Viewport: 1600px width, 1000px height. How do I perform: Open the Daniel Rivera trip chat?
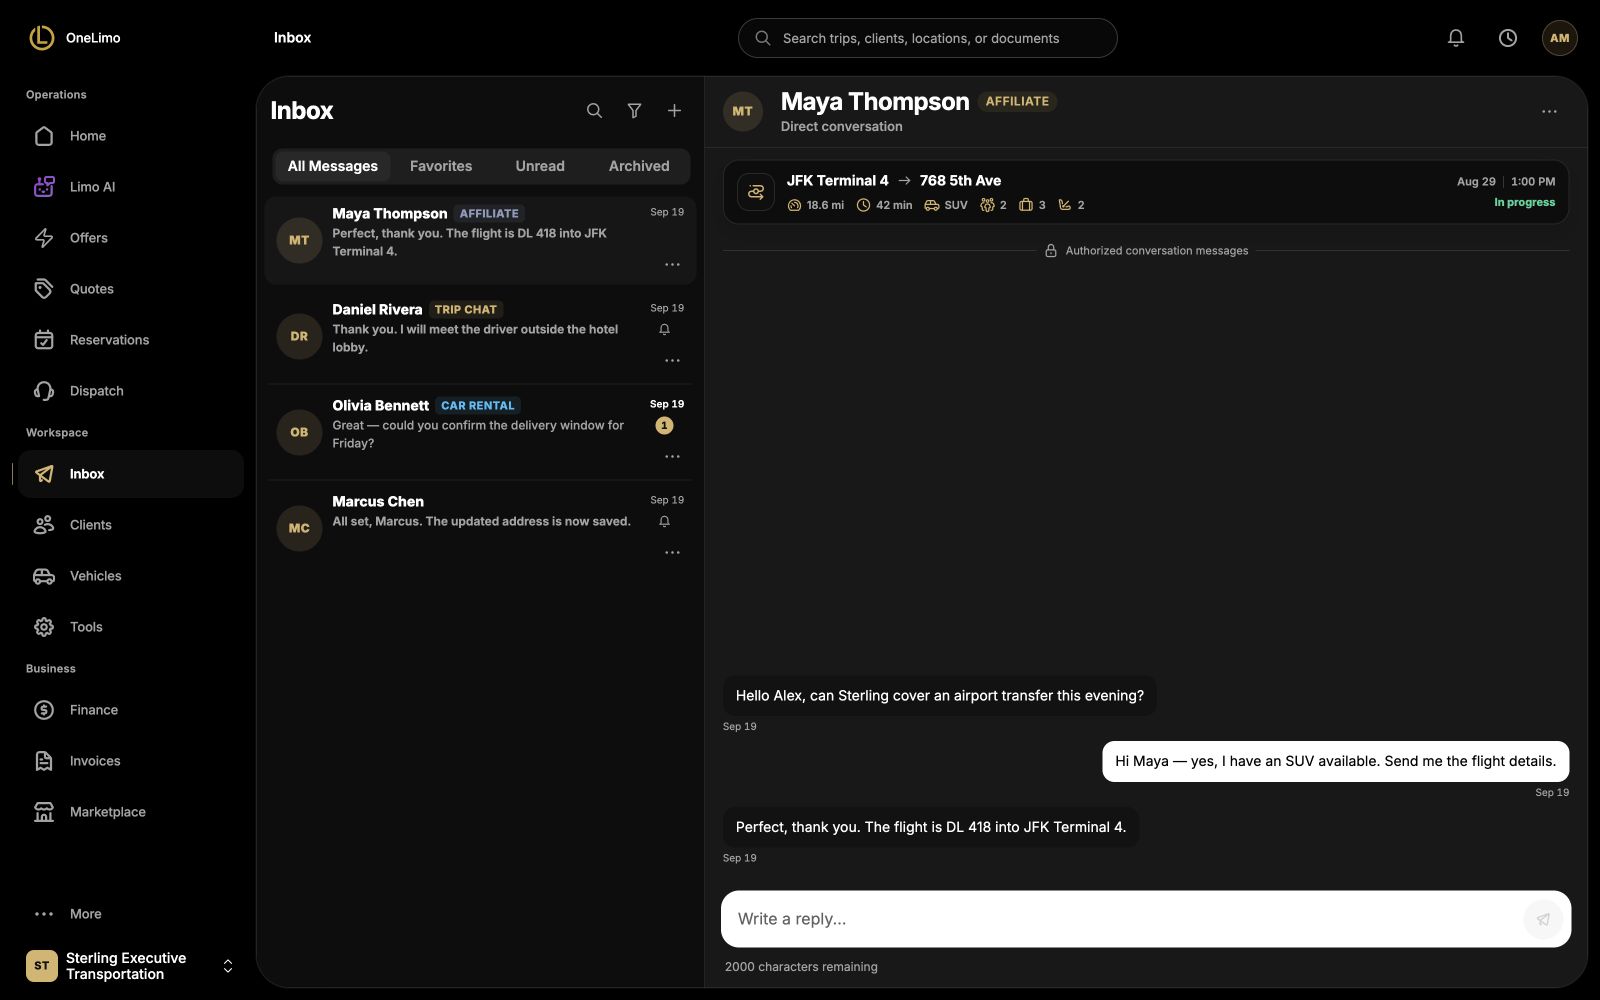[480, 336]
